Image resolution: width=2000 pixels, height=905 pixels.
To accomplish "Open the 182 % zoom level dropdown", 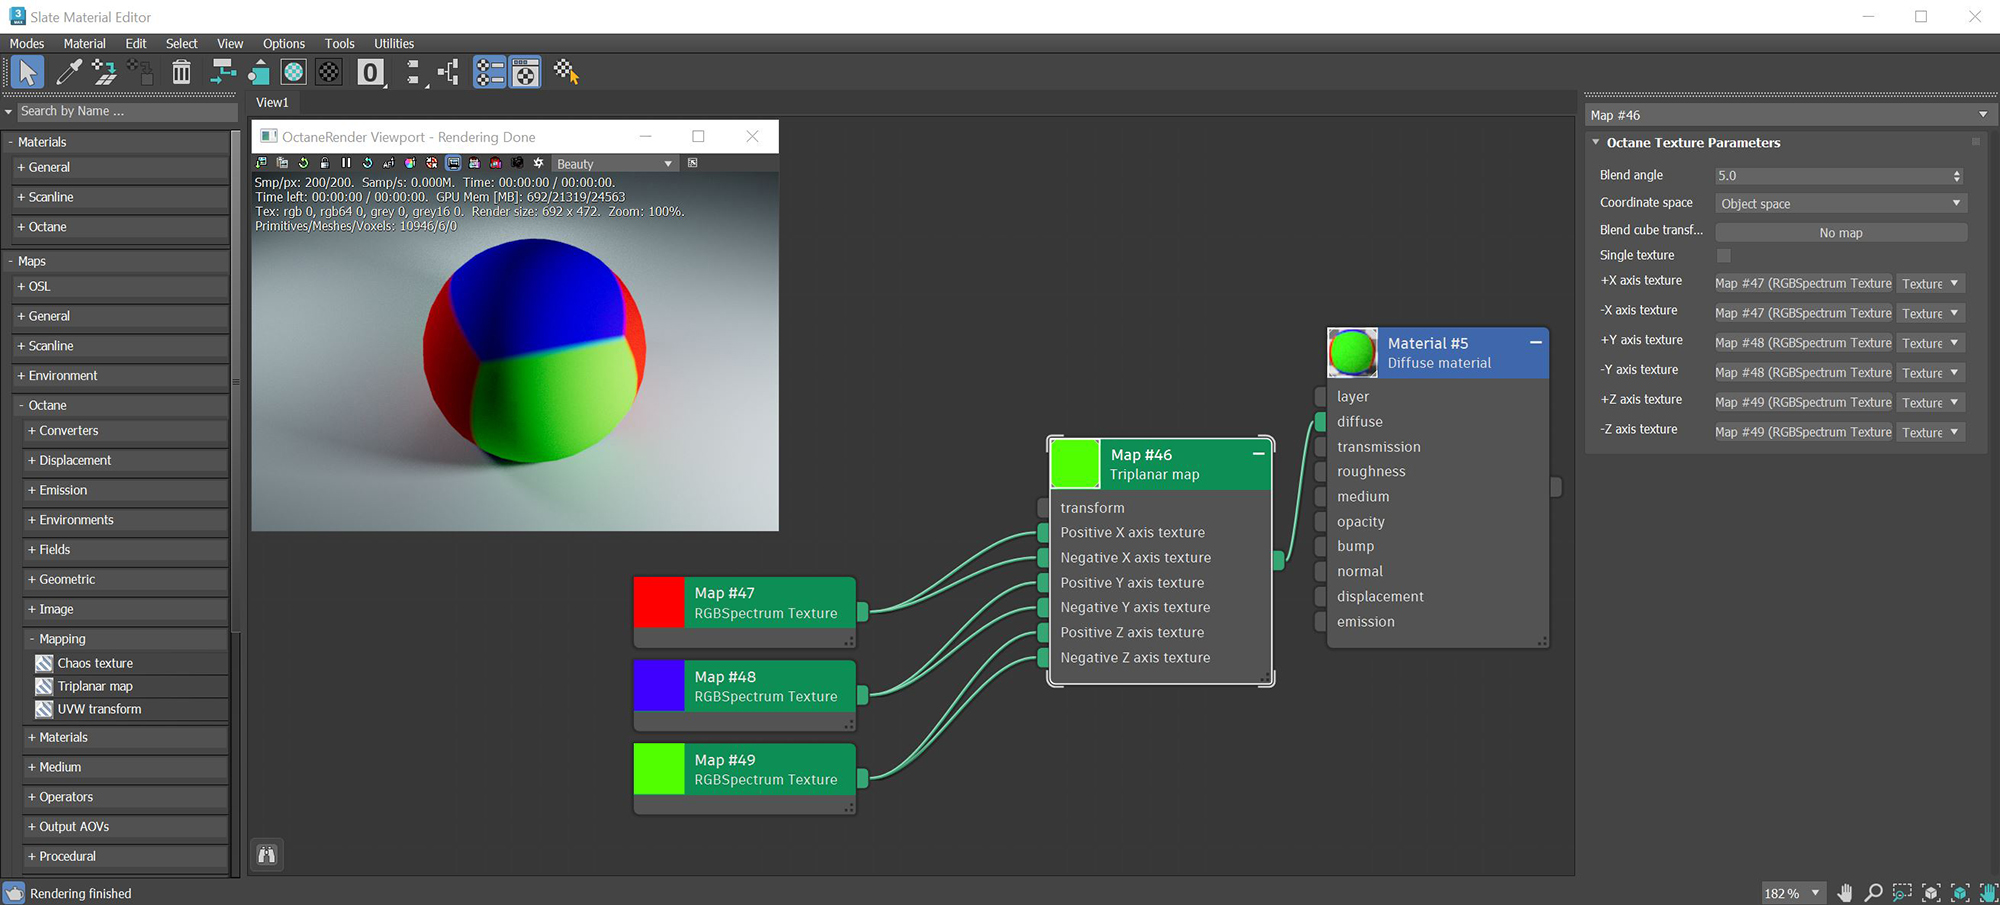I will (1793, 893).
